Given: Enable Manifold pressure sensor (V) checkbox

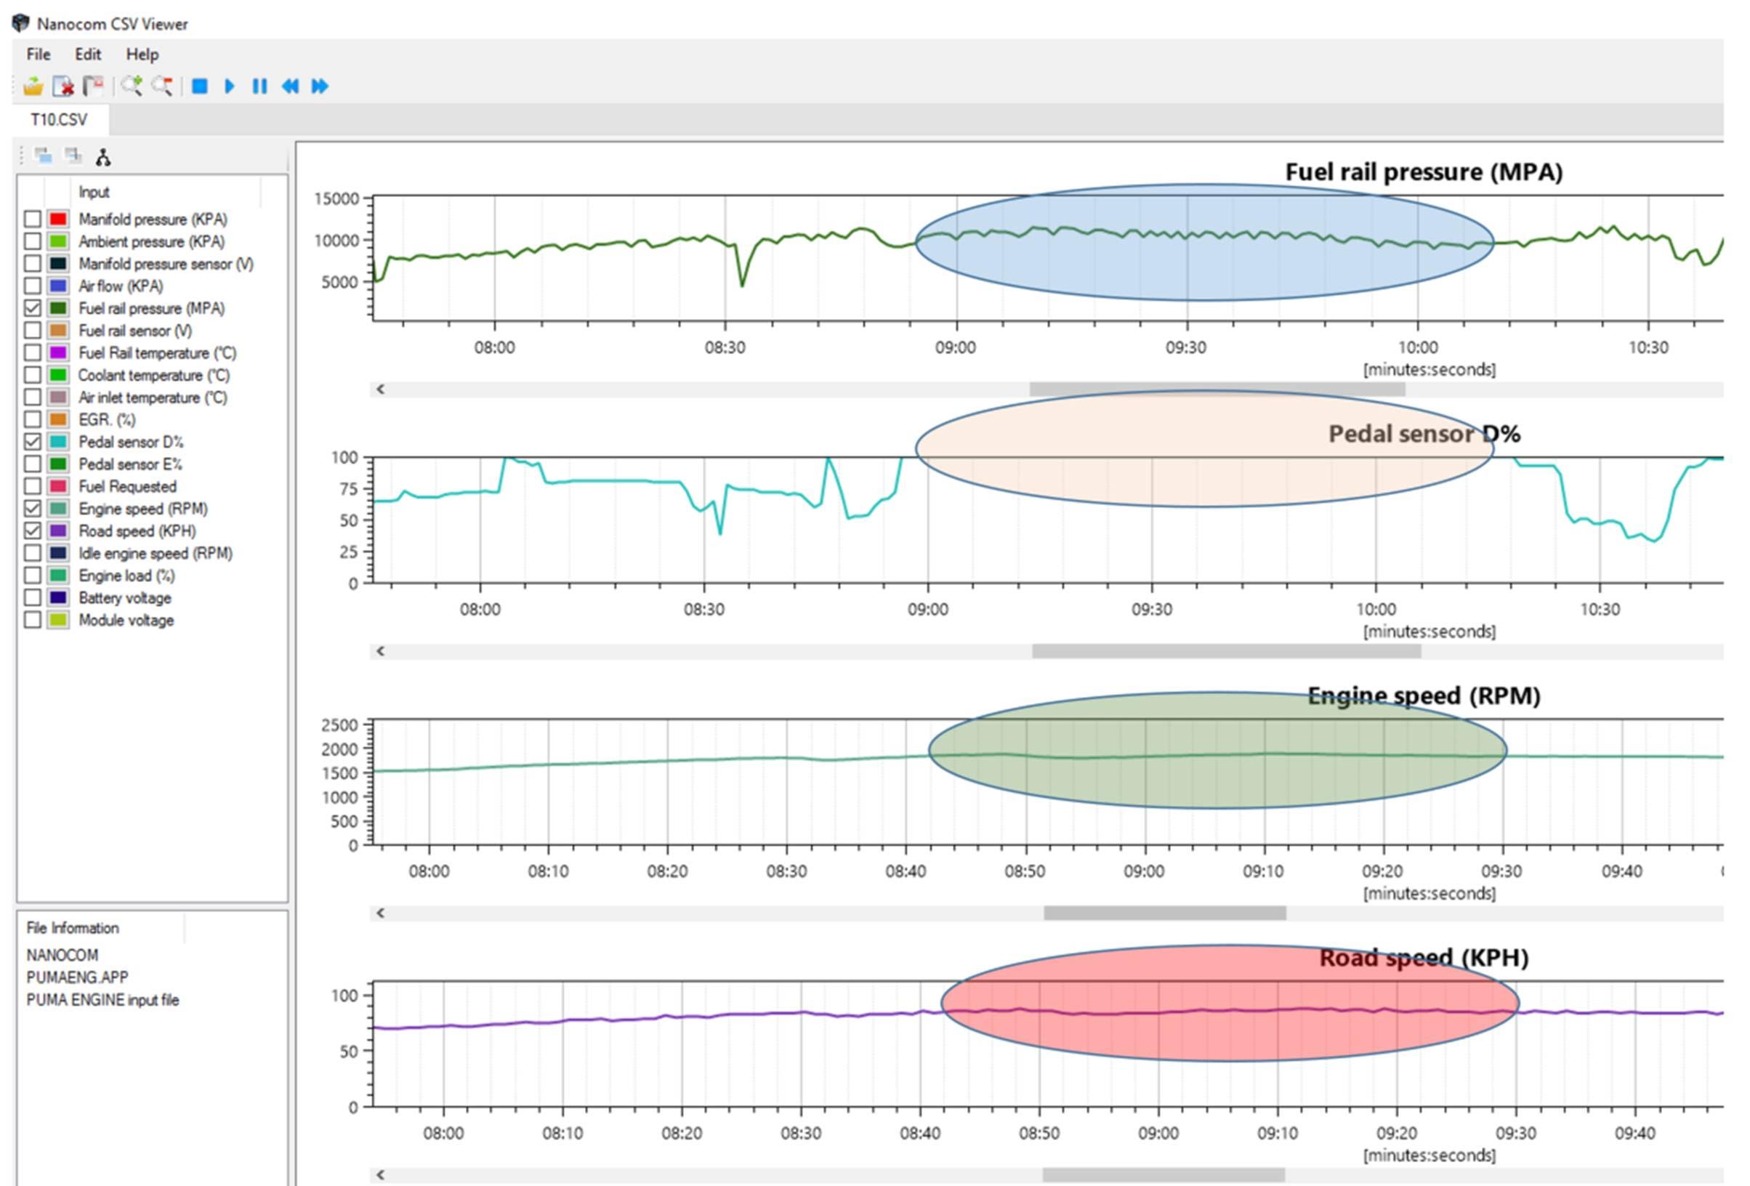Looking at the screenshot, I should click(33, 264).
